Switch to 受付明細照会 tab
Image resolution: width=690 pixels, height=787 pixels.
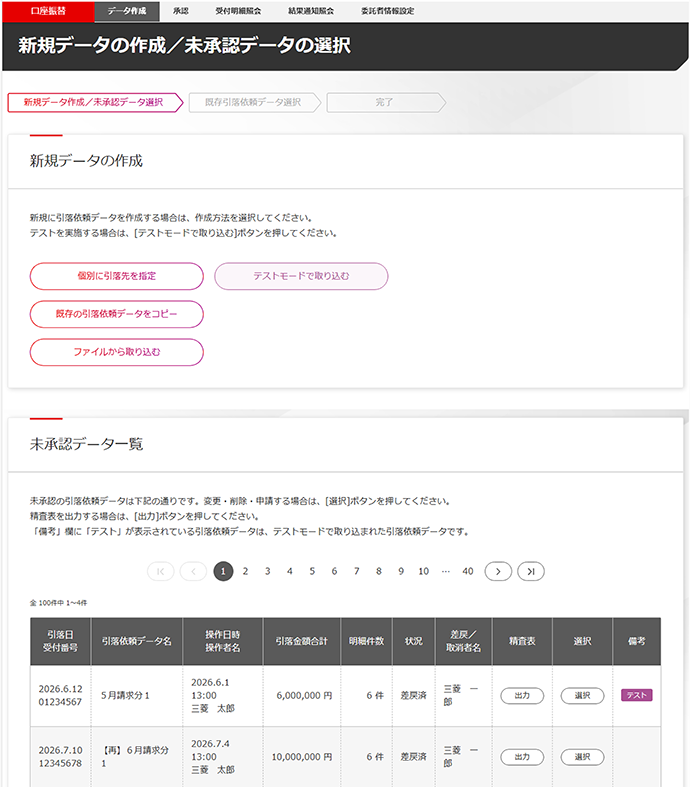(238, 10)
